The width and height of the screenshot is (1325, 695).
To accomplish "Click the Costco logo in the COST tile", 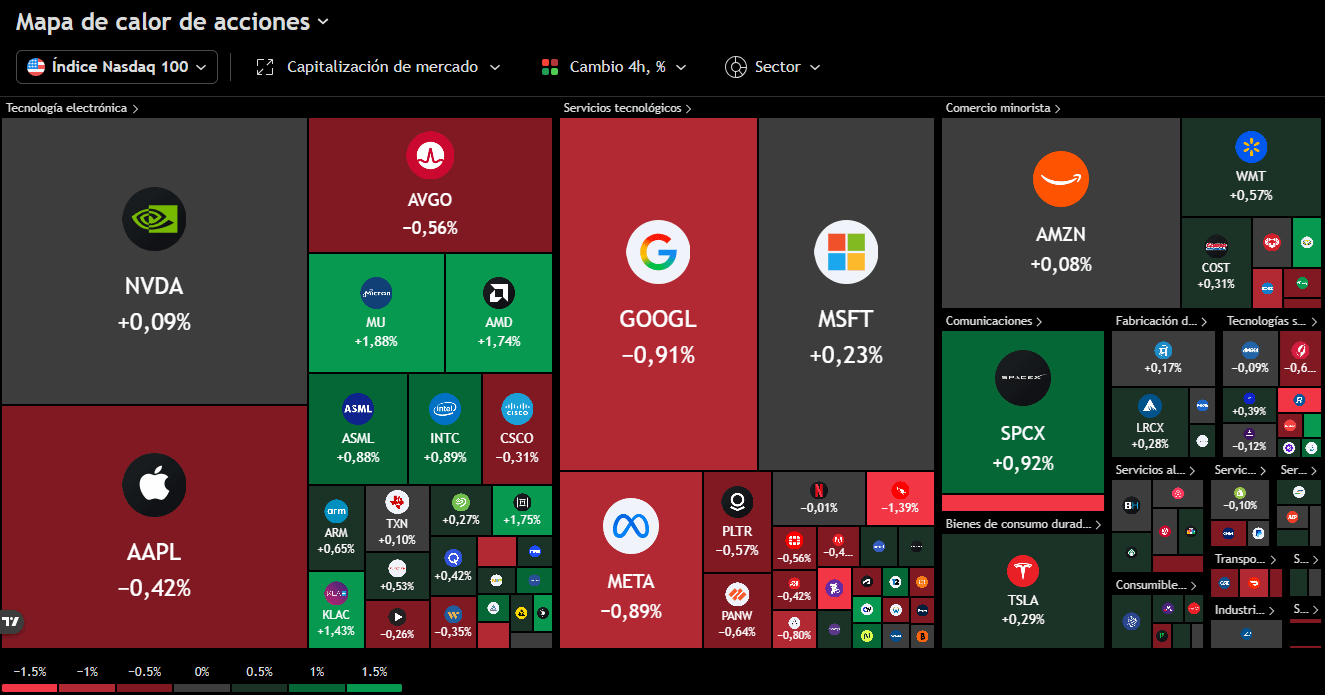I will click(x=1216, y=246).
